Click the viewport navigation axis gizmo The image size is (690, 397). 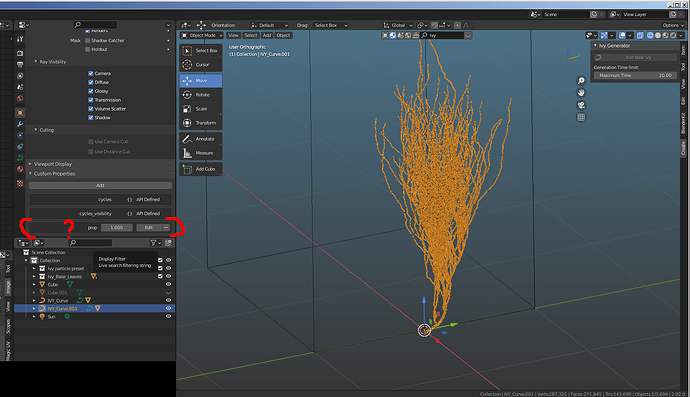pyautogui.click(x=573, y=55)
